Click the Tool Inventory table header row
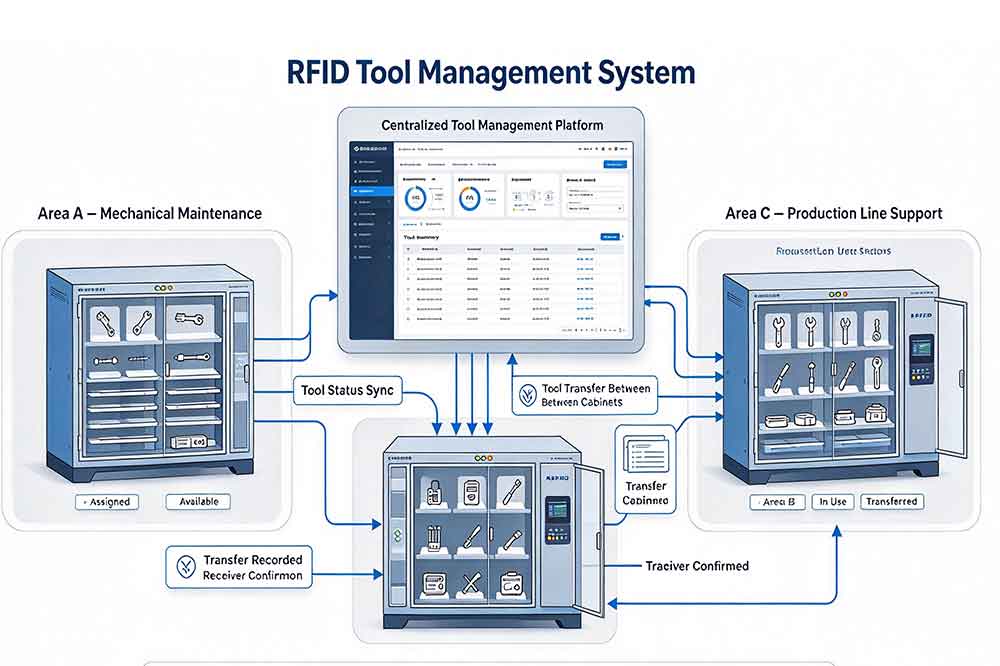 click(513, 249)
